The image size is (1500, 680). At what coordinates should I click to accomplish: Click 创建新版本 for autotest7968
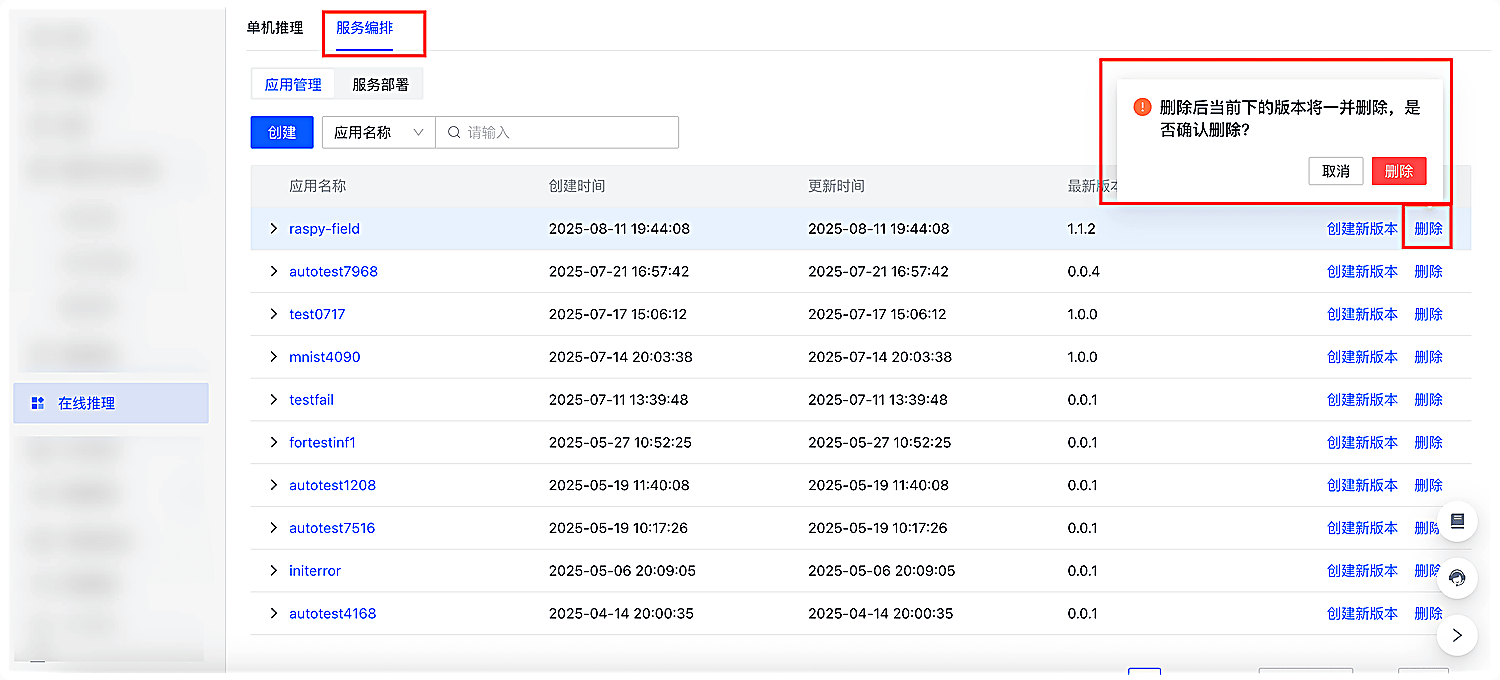[x=1362, y=271]
